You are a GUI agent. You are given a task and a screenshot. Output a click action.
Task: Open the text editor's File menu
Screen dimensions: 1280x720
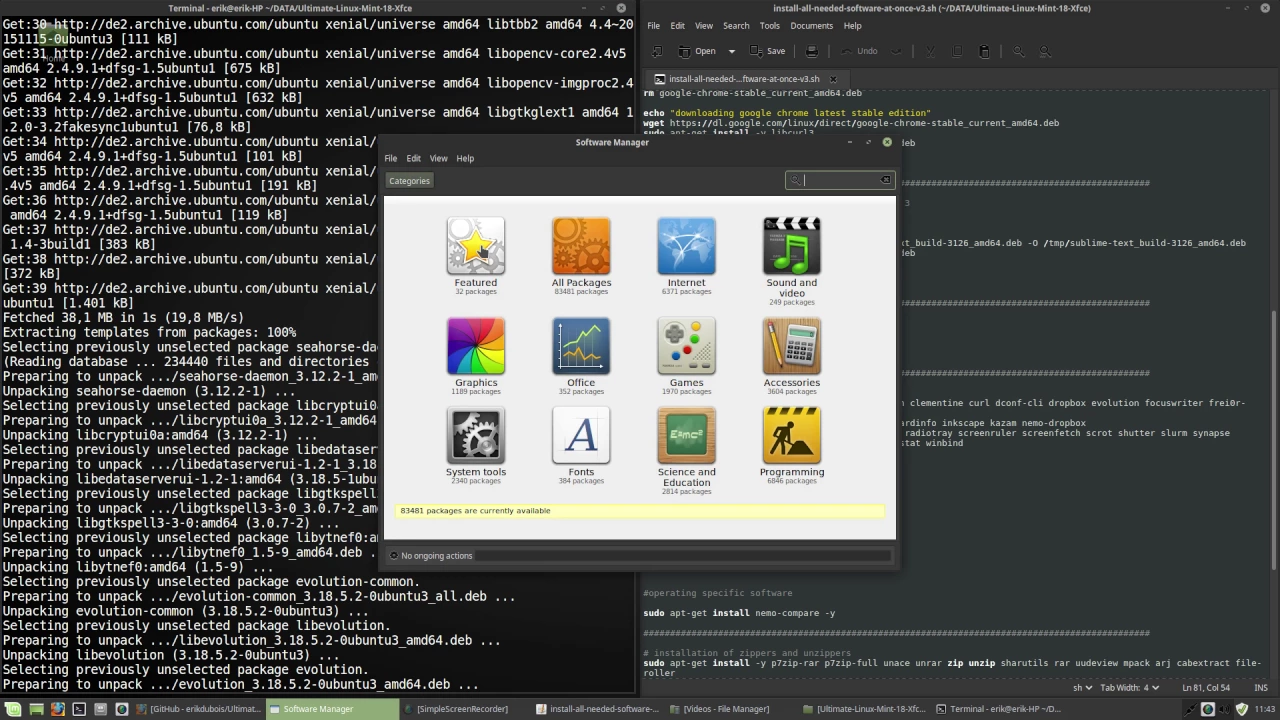[653, 25]
